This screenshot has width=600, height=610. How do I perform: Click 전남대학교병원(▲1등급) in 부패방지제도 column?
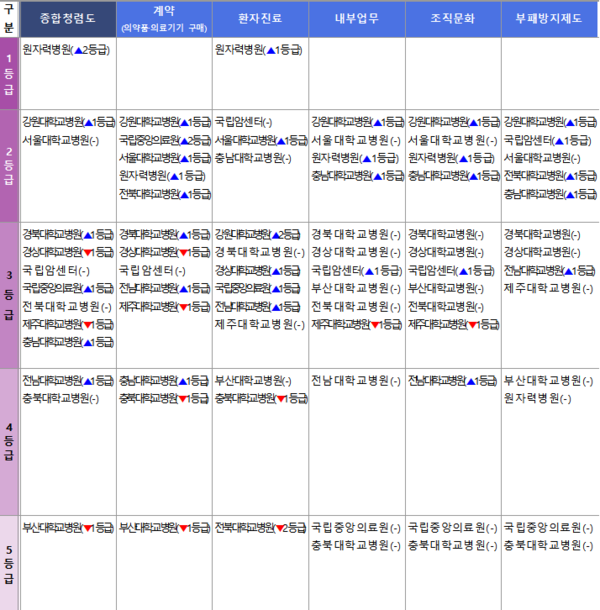pos(549,270)
